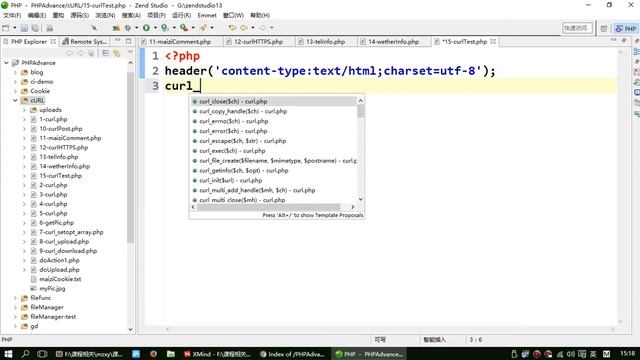The width and height of the screenshot is (640, 360).
Task: Select curl_close($ch) suggestion
Action: [x=274, y=101]
